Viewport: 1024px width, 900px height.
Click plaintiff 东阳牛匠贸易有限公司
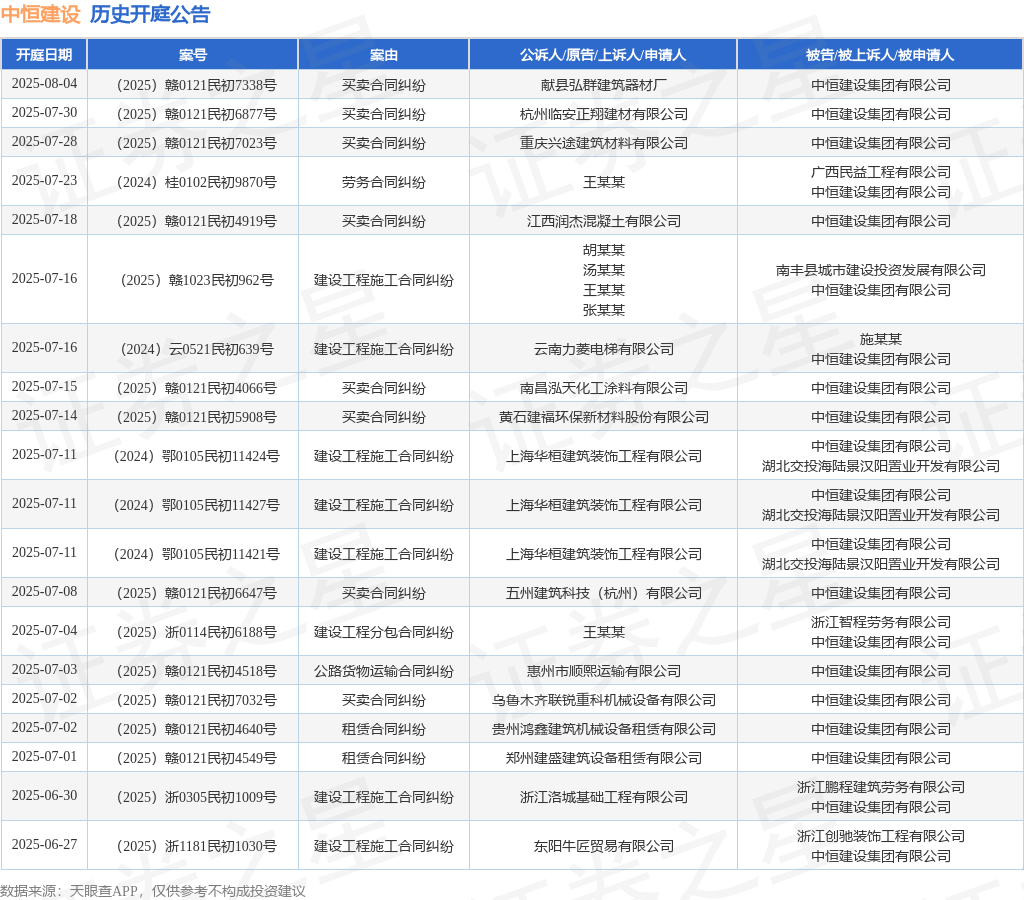coord(603,846)
